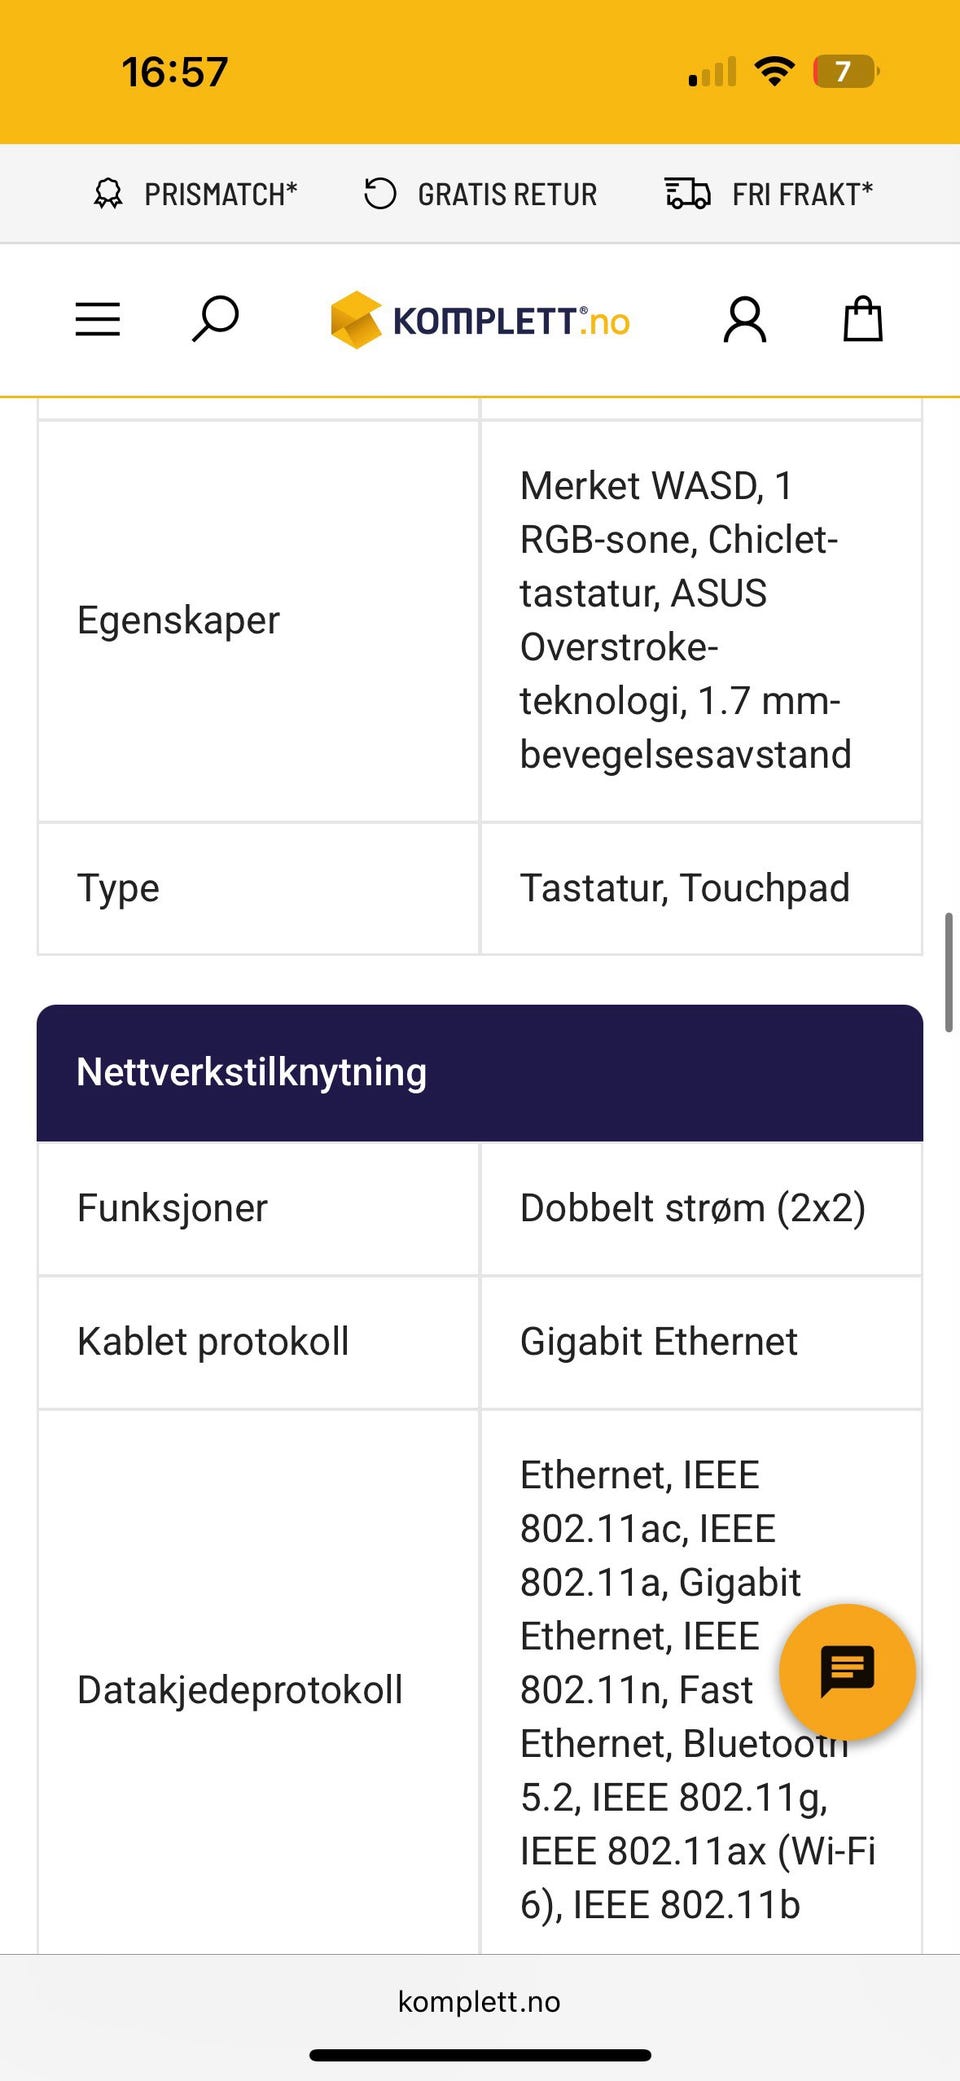
Task: Tap the Prismatch ribbon icon
Action: click(108, 194)
